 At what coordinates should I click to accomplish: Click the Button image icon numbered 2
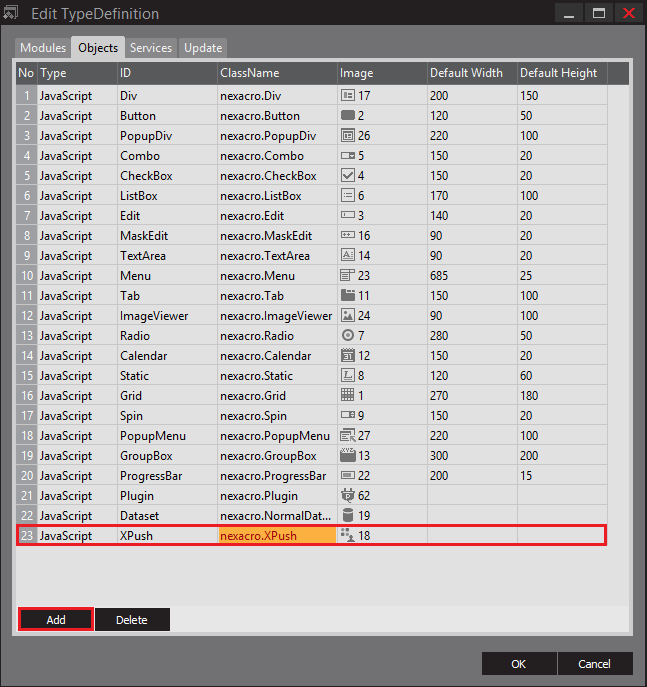[347, 116]
